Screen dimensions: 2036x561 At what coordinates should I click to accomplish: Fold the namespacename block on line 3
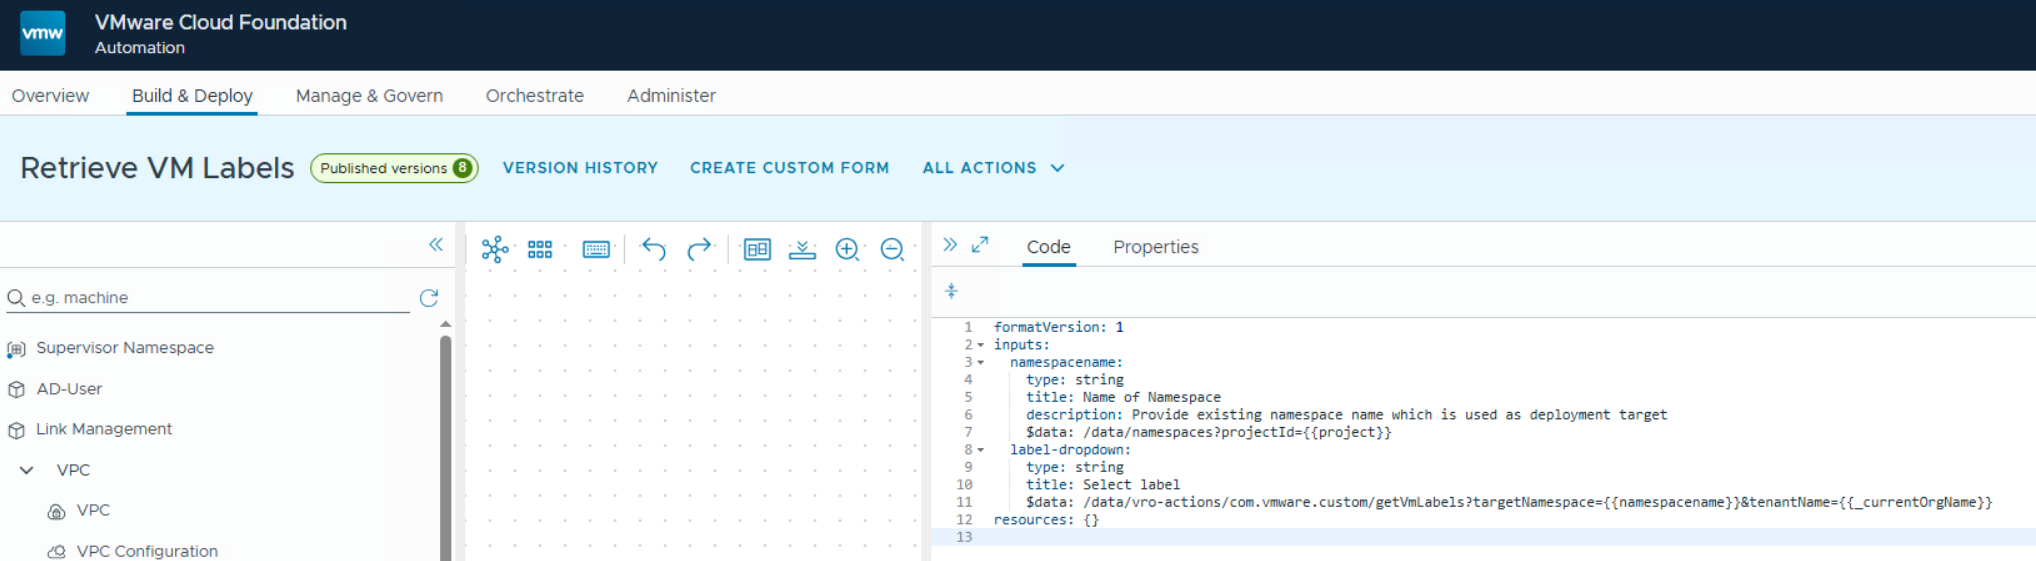coord(981,362)
